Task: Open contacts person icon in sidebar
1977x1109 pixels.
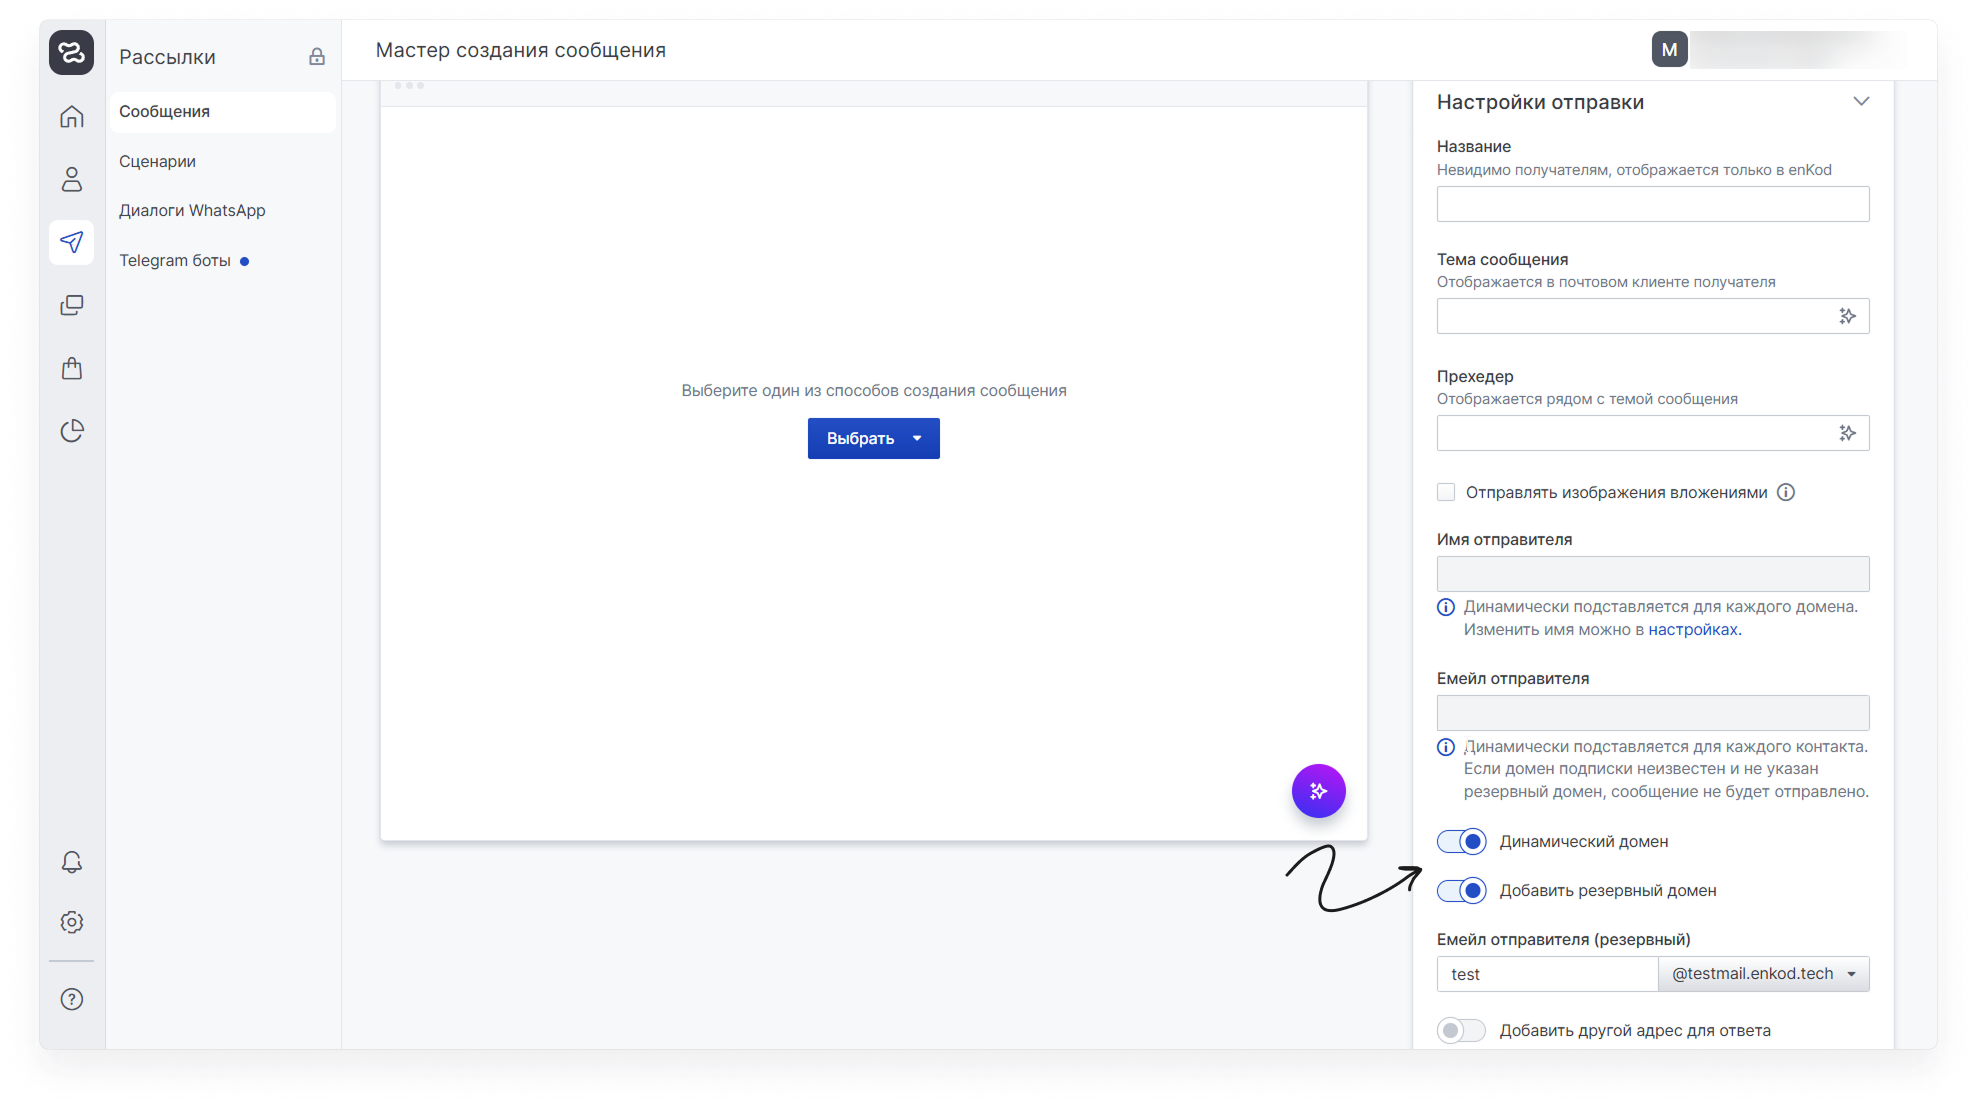Action: 72,180
